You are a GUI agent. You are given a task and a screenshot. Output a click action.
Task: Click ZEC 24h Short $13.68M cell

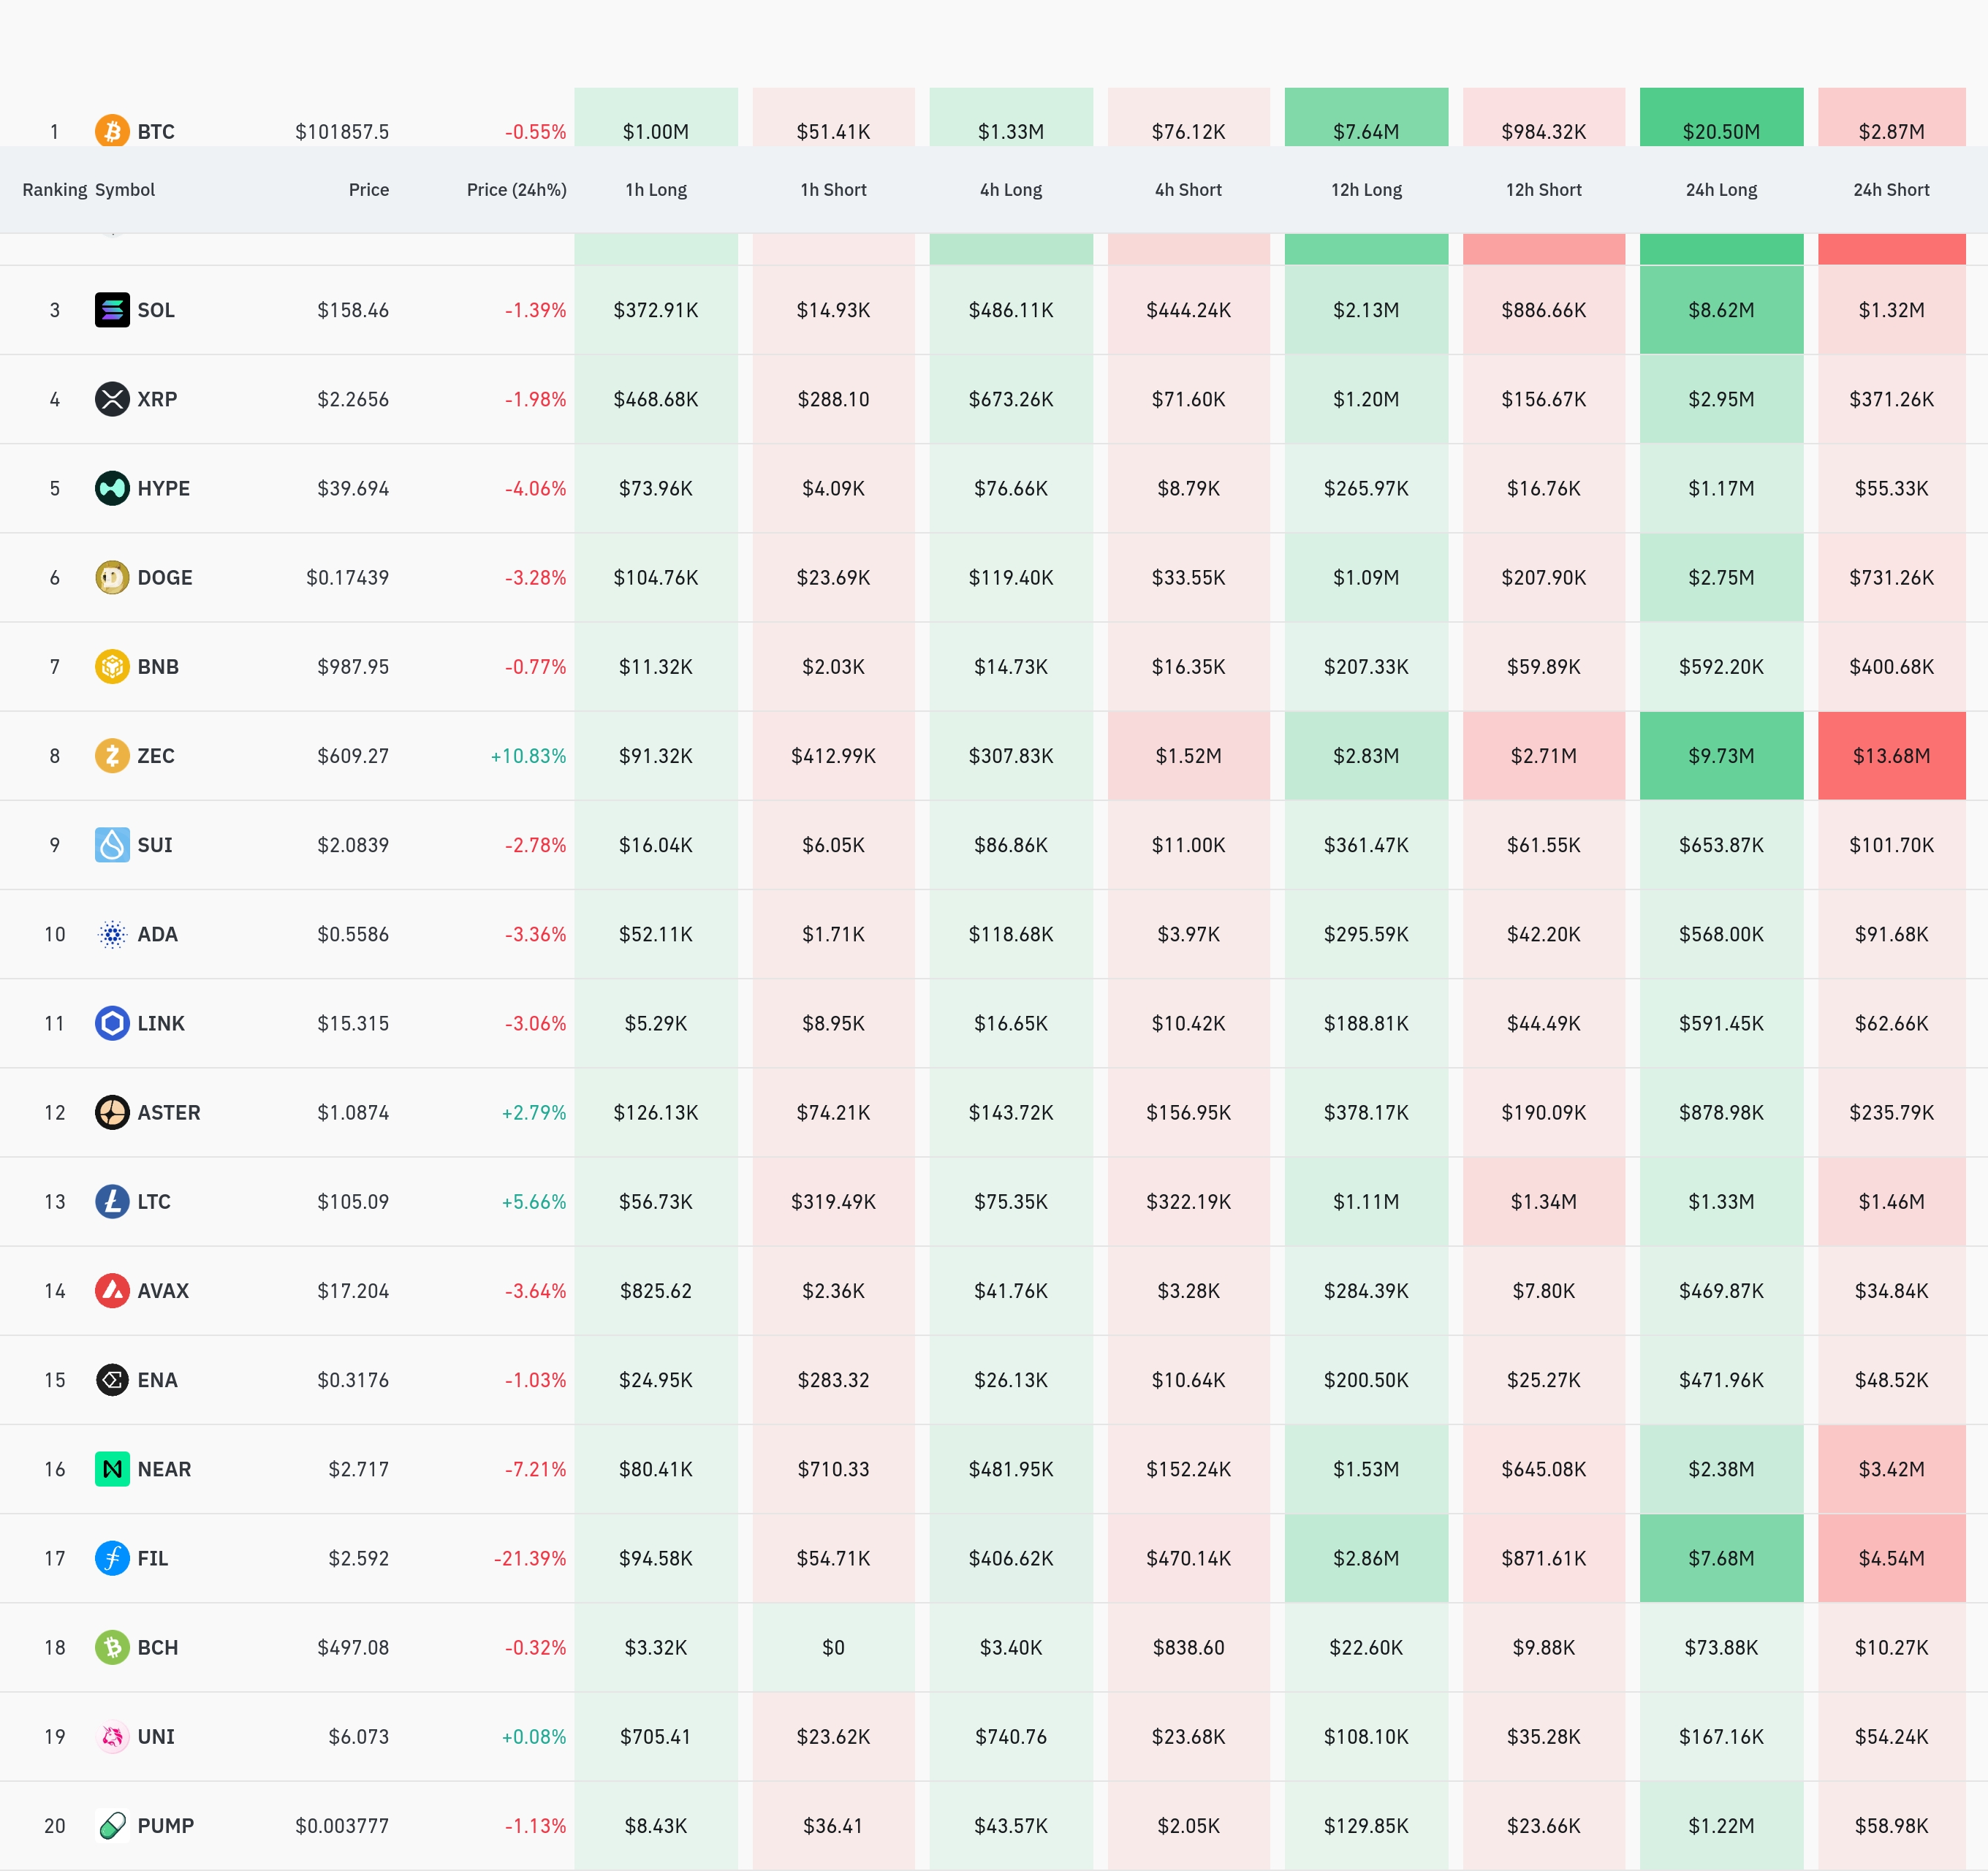click(x=1891, y=755)
